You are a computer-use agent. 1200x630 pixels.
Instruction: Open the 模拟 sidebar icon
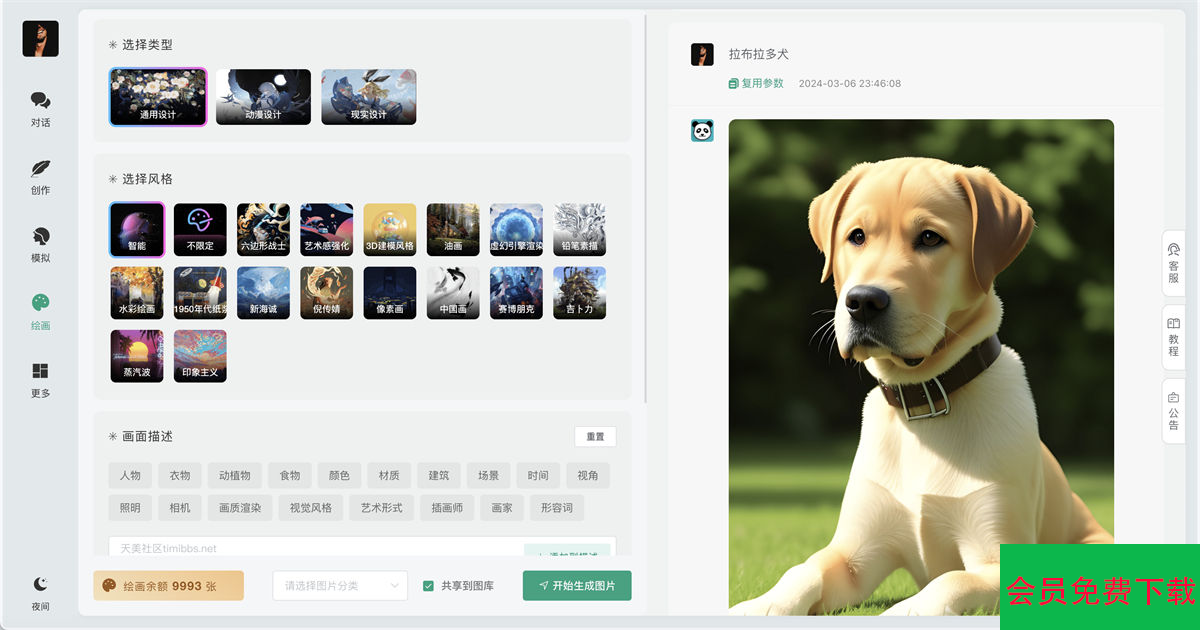(x=40, y=237)
